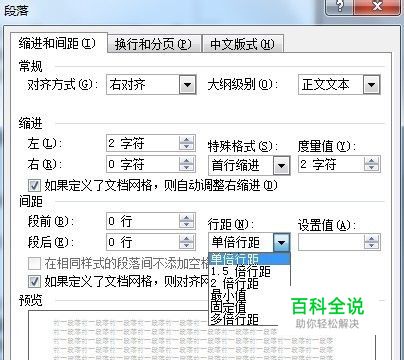Select 单倍行距 in the line spacing list
Viewport: 404px width, 360px height.
[249, 259]
